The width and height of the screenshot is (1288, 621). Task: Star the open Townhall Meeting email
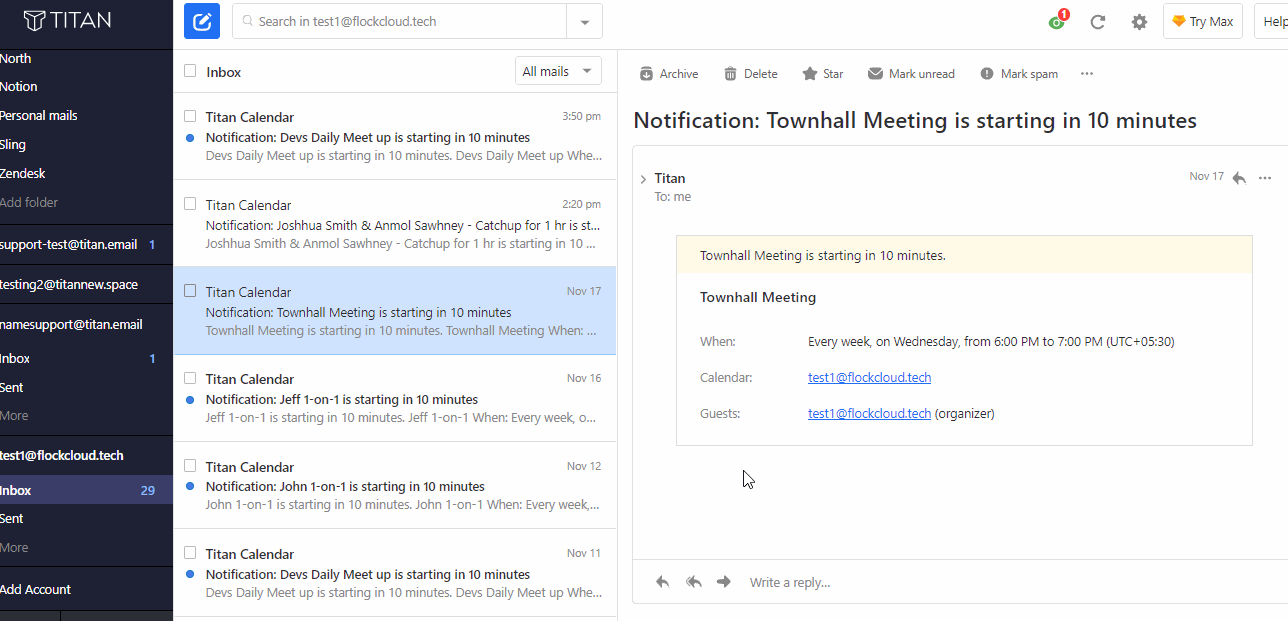(823, 74)
